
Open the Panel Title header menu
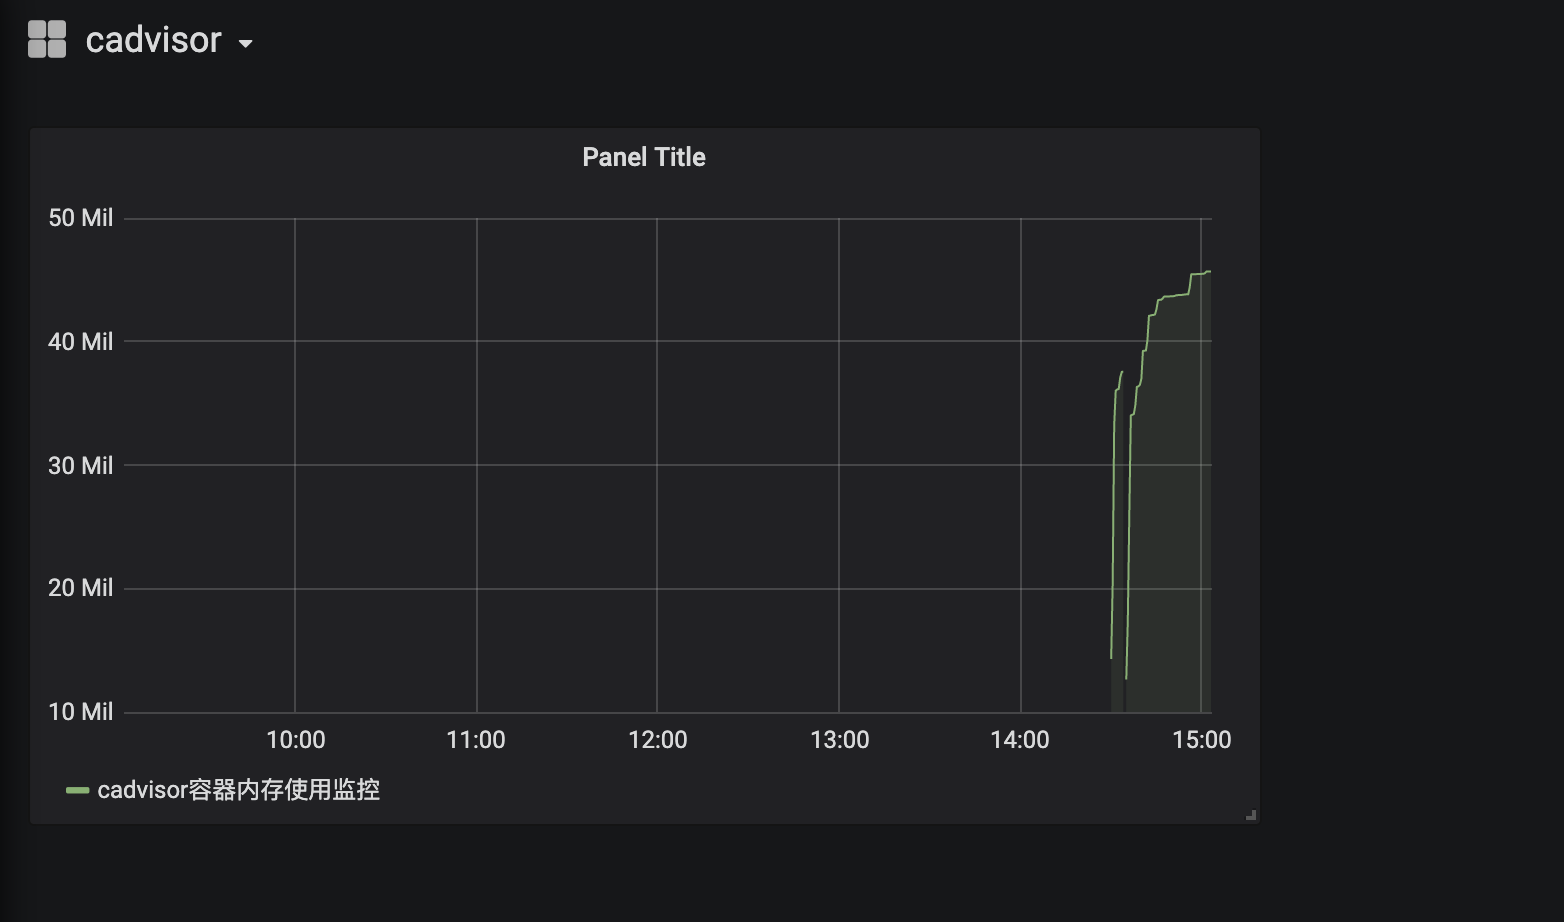coord(644,157)
